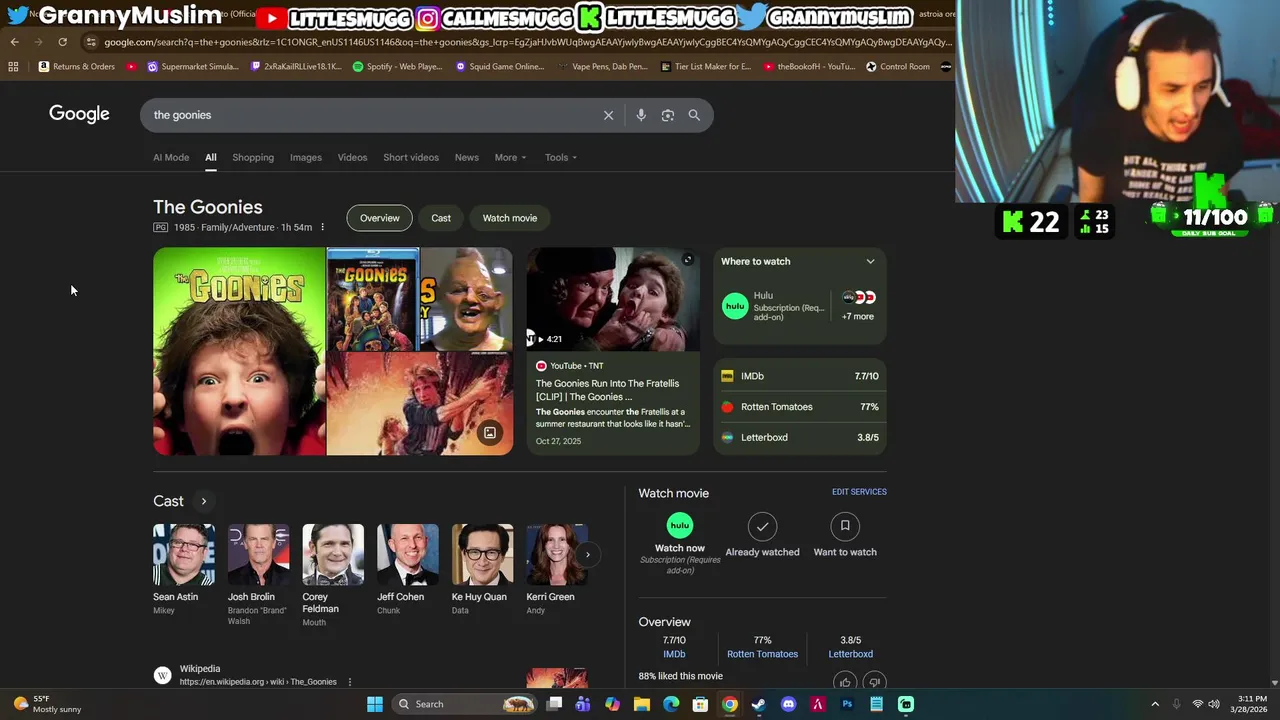Open Supermarket Simula... bookmark

pyautogui.click(x=193, y=67)
